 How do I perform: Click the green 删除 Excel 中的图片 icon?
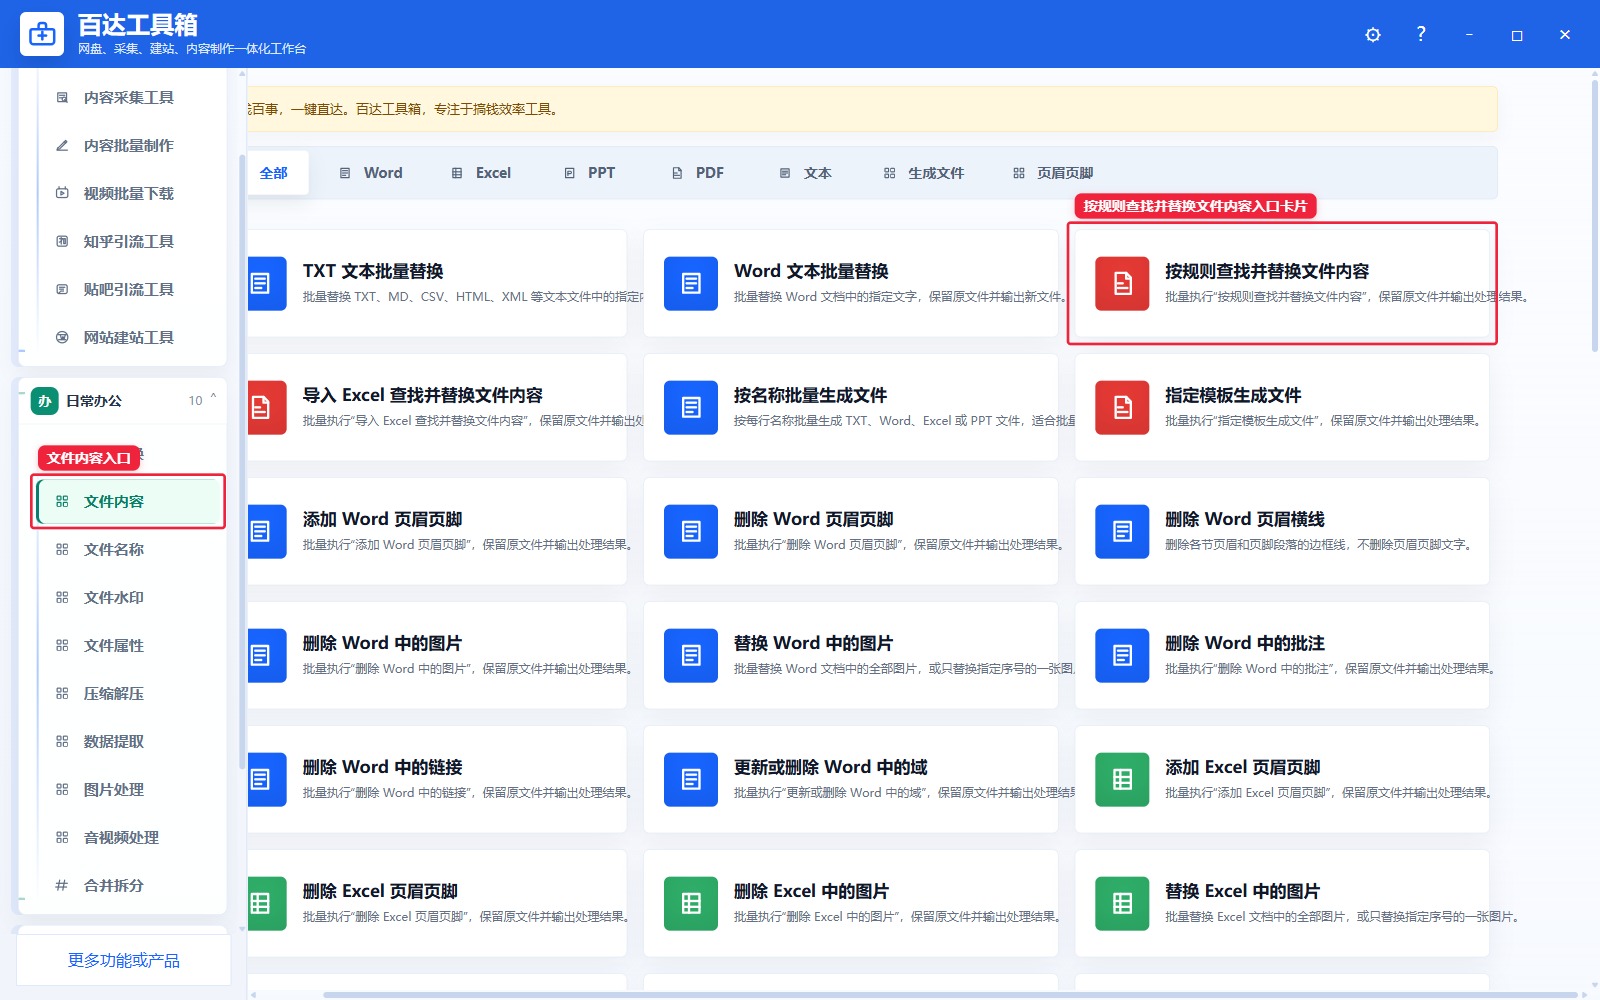[691, 904]
